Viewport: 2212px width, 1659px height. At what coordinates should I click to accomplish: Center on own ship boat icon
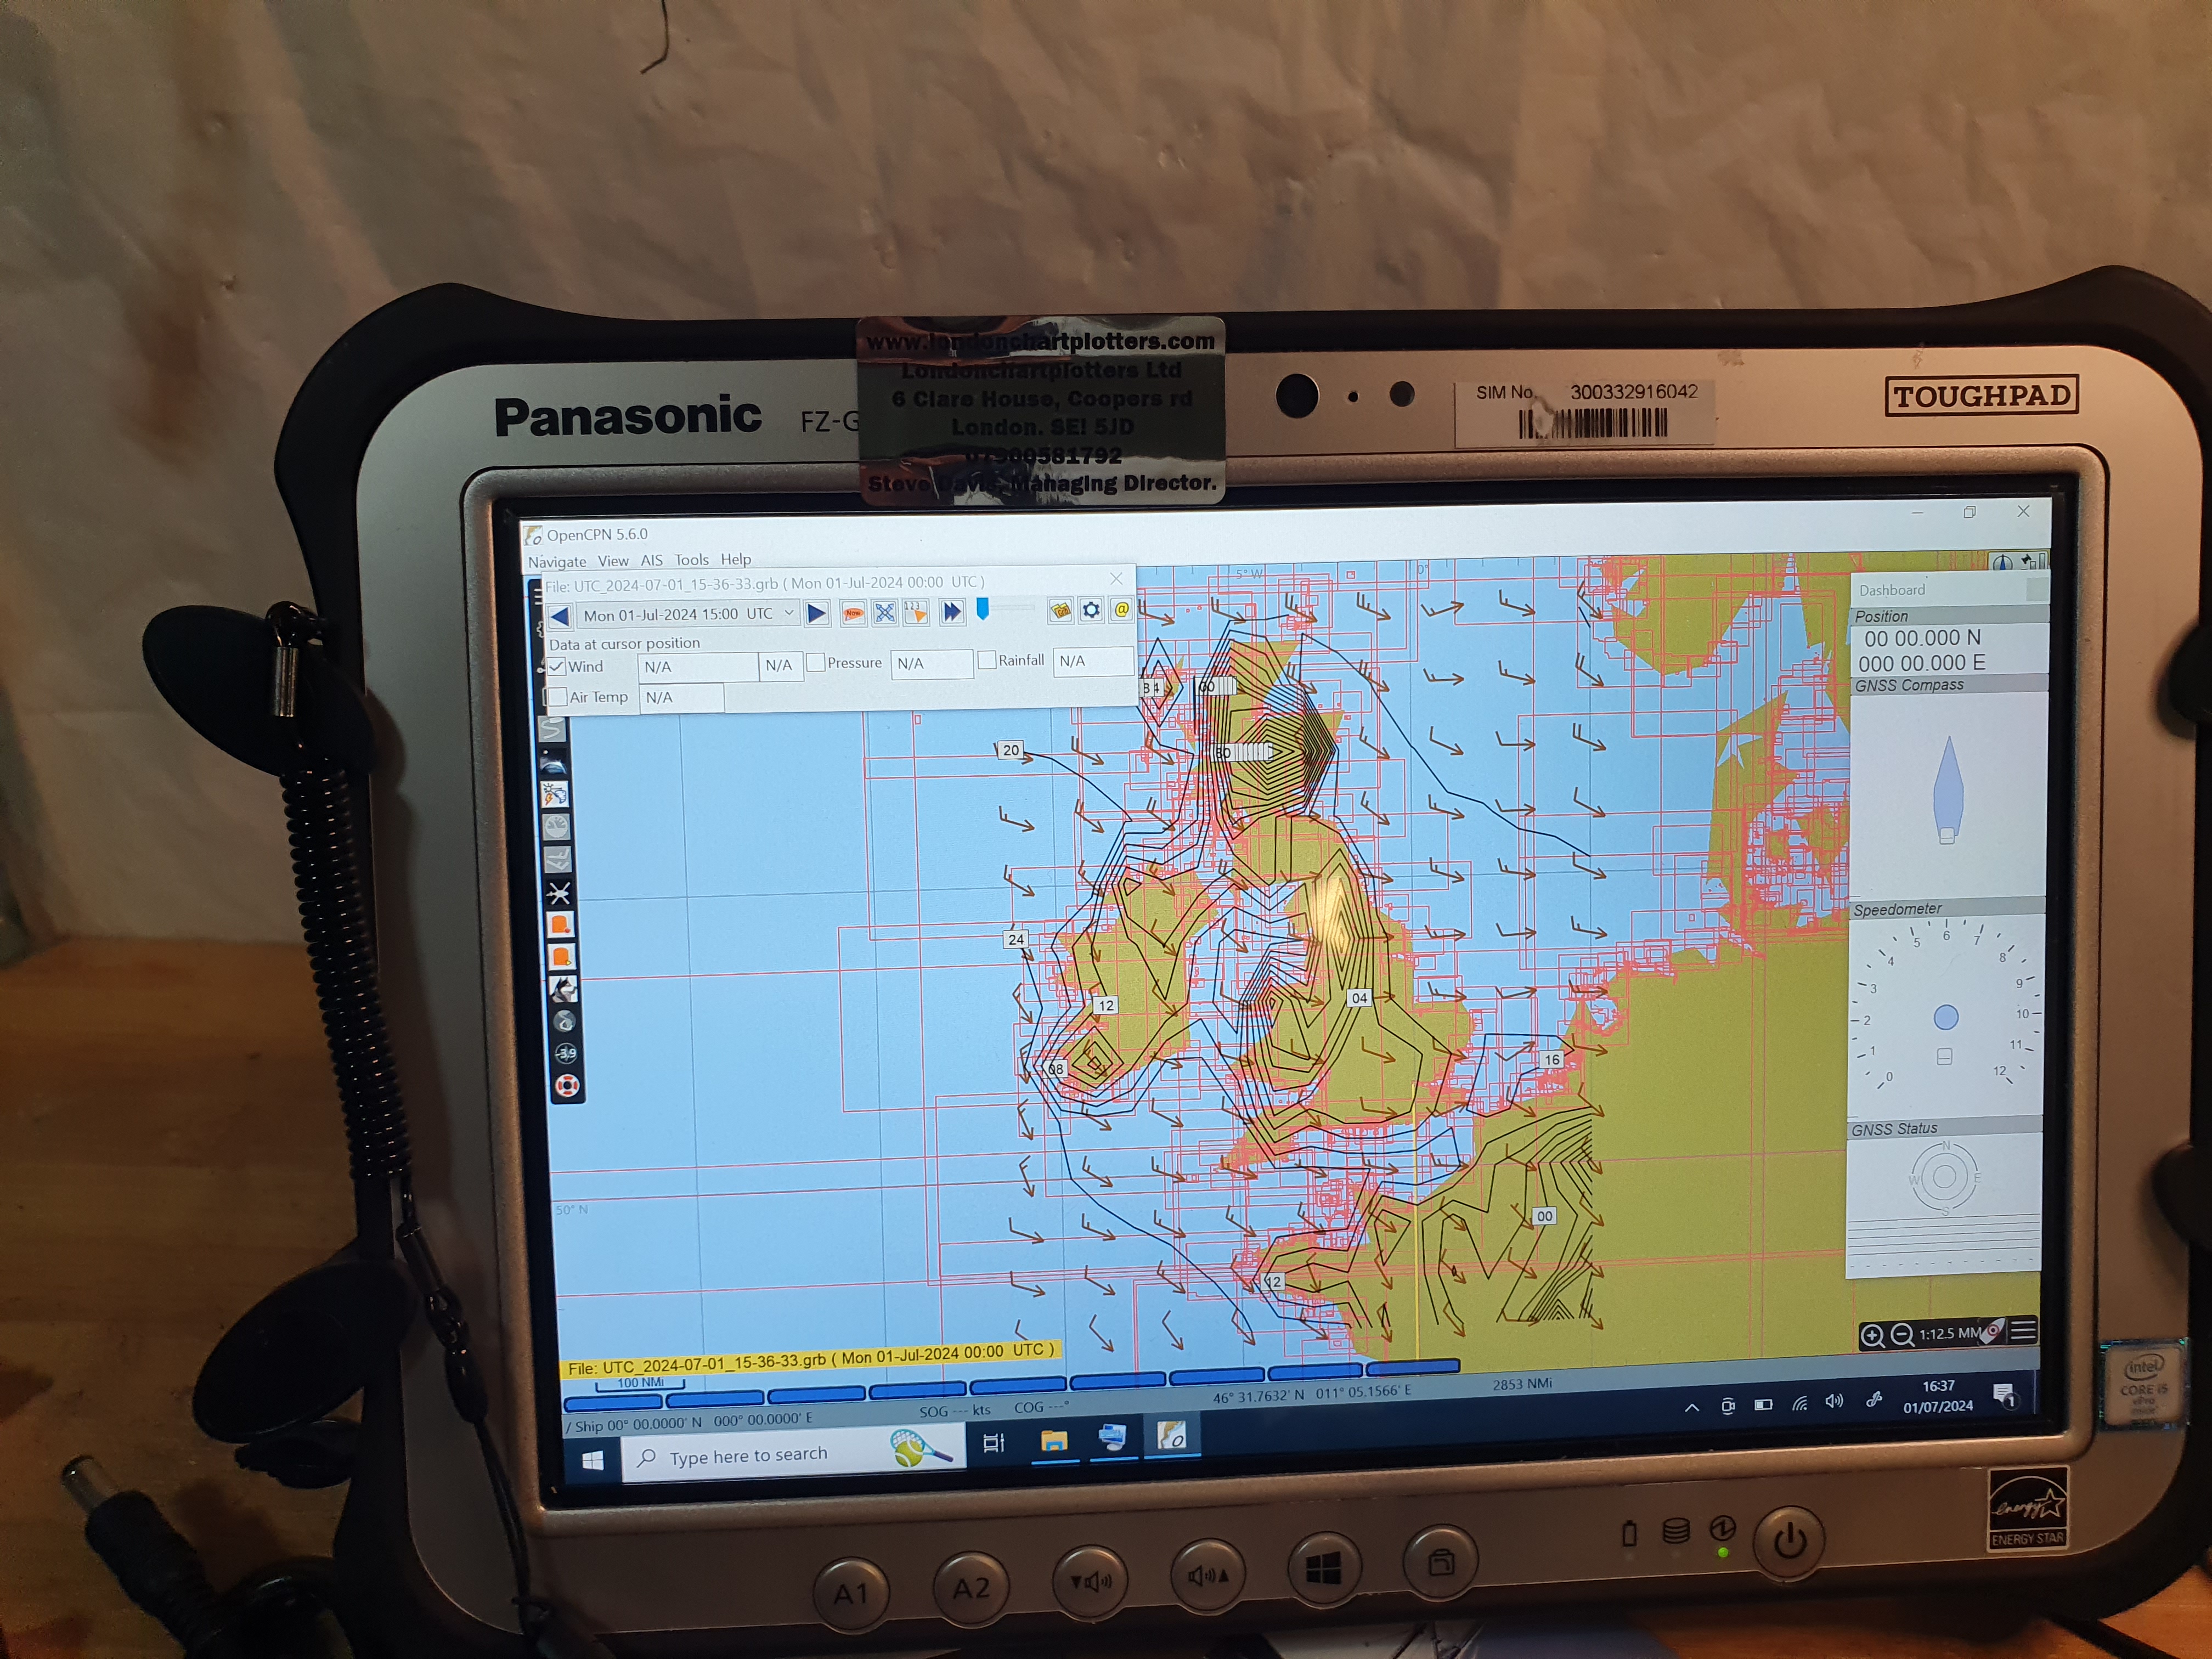pyautogui.click(x=1993, y=1330)
